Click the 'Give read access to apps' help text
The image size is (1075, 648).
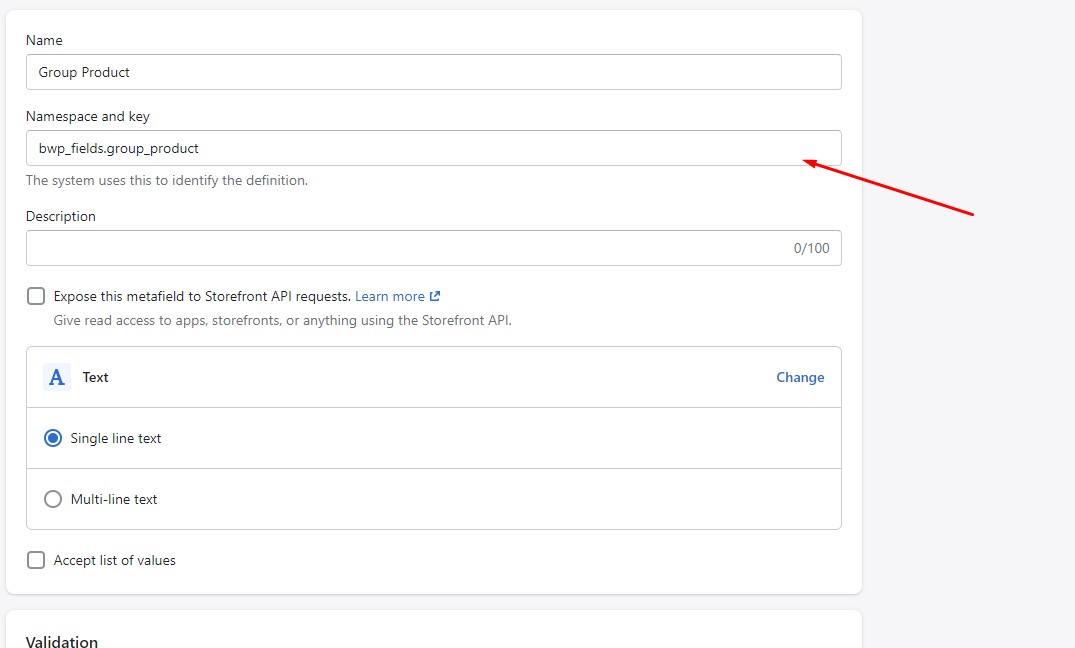(282, 321)
